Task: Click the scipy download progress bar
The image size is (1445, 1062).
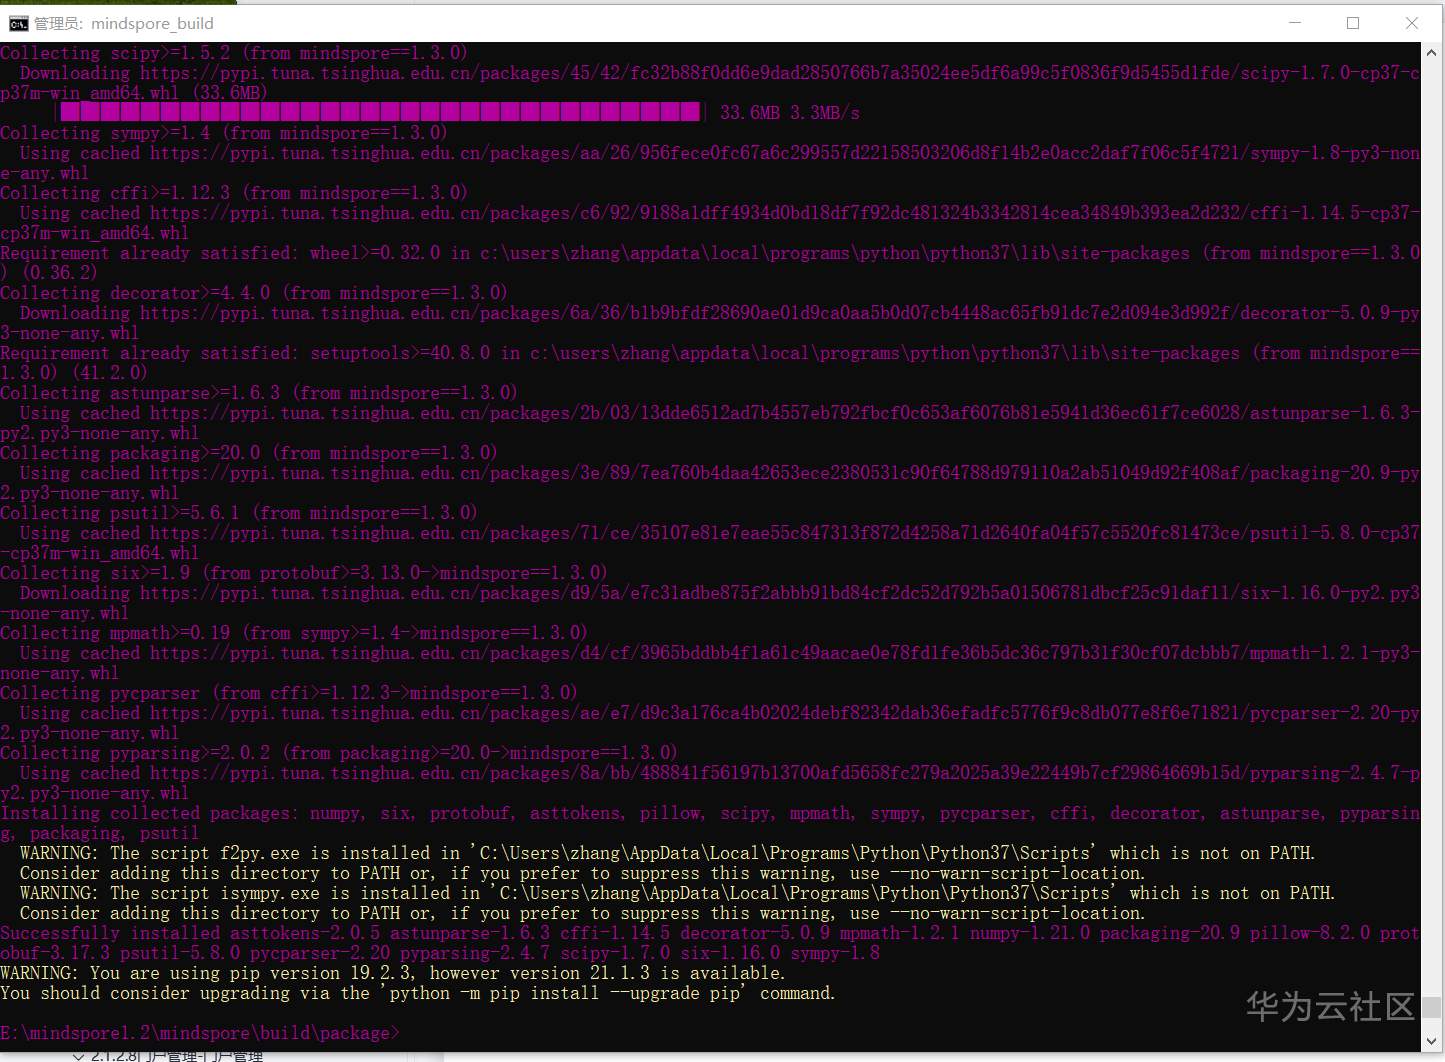Action: (379, 112)
